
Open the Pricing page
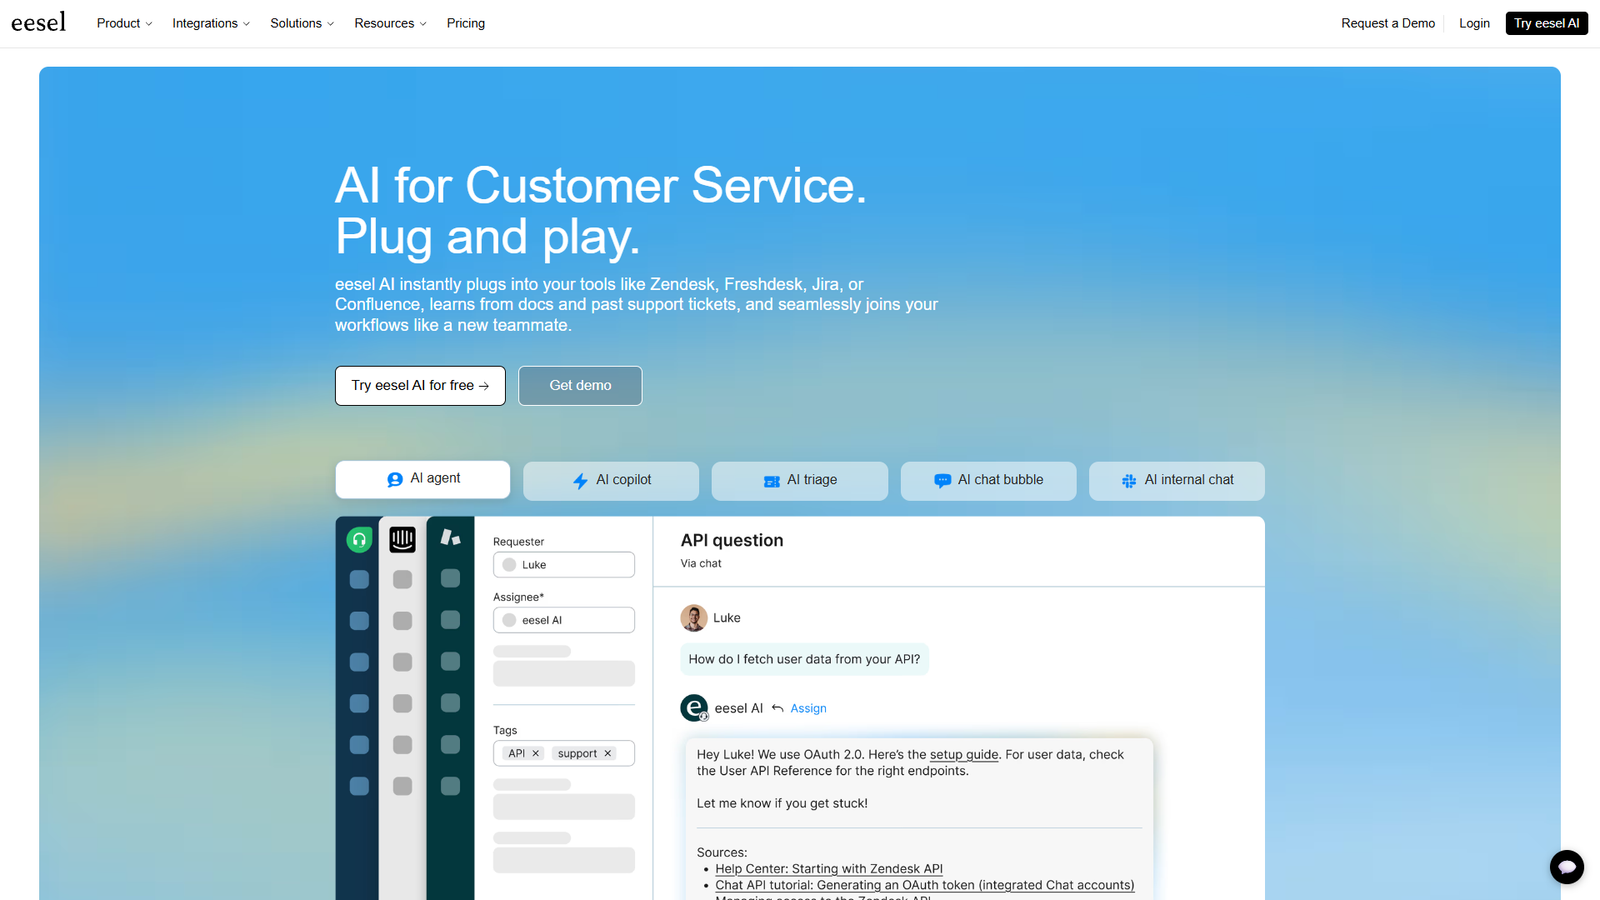466,23
